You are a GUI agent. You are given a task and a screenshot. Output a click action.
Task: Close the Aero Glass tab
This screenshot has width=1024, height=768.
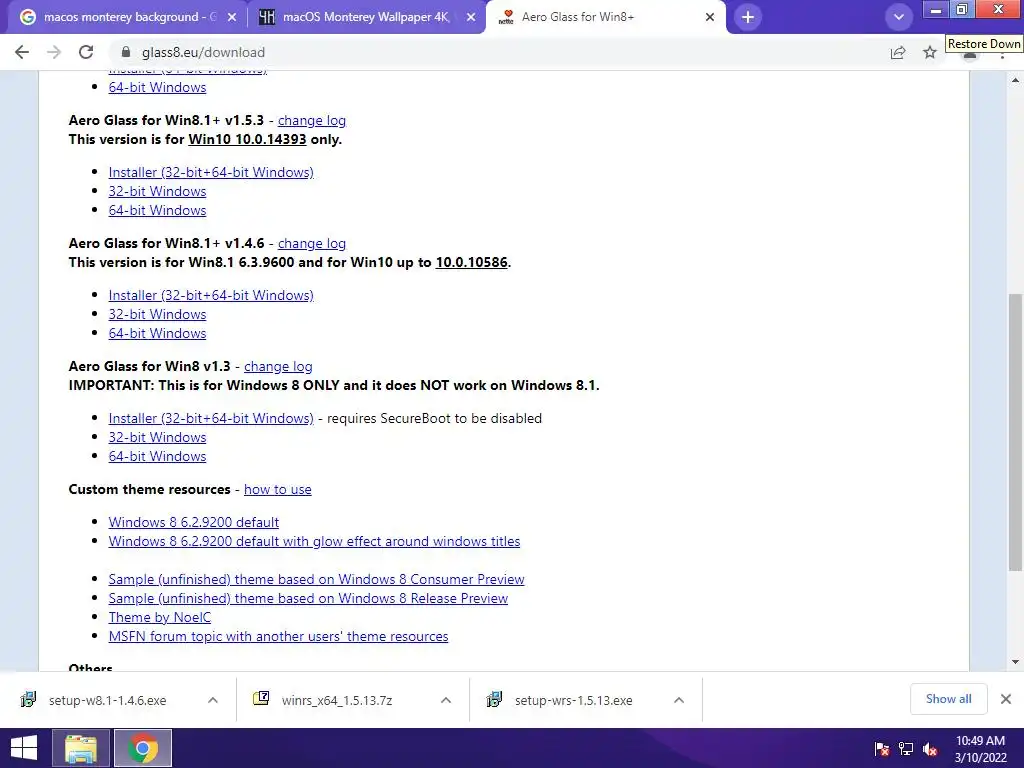click(x=710, y=17)
